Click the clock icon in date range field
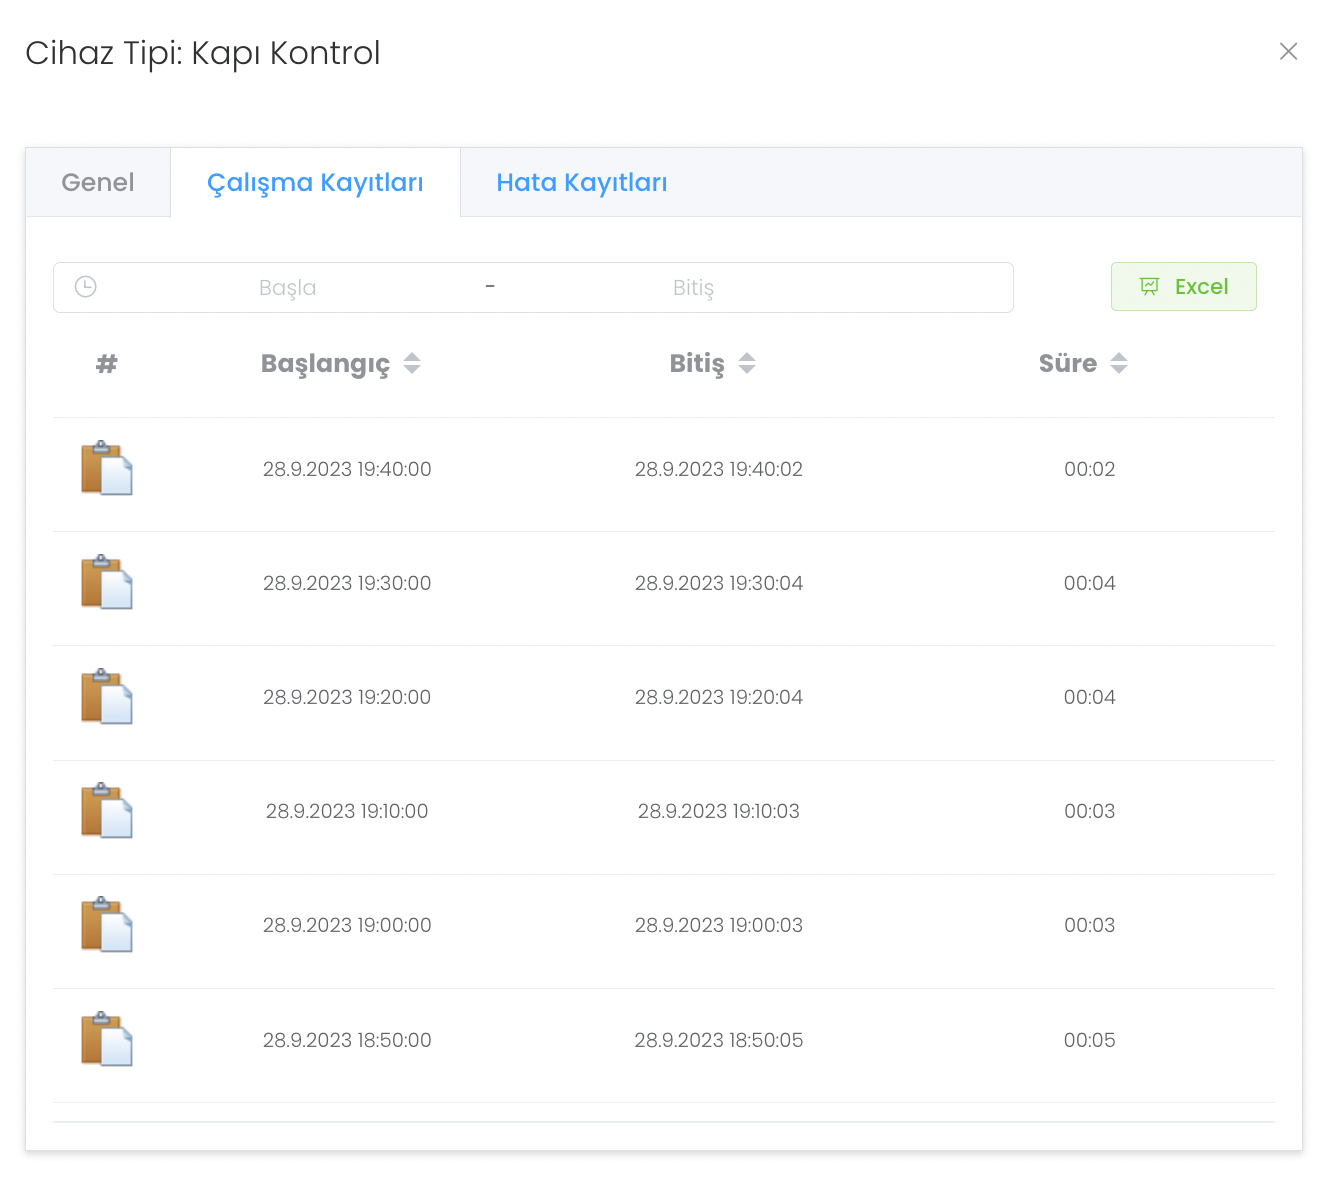 click(x=86, y=287)
